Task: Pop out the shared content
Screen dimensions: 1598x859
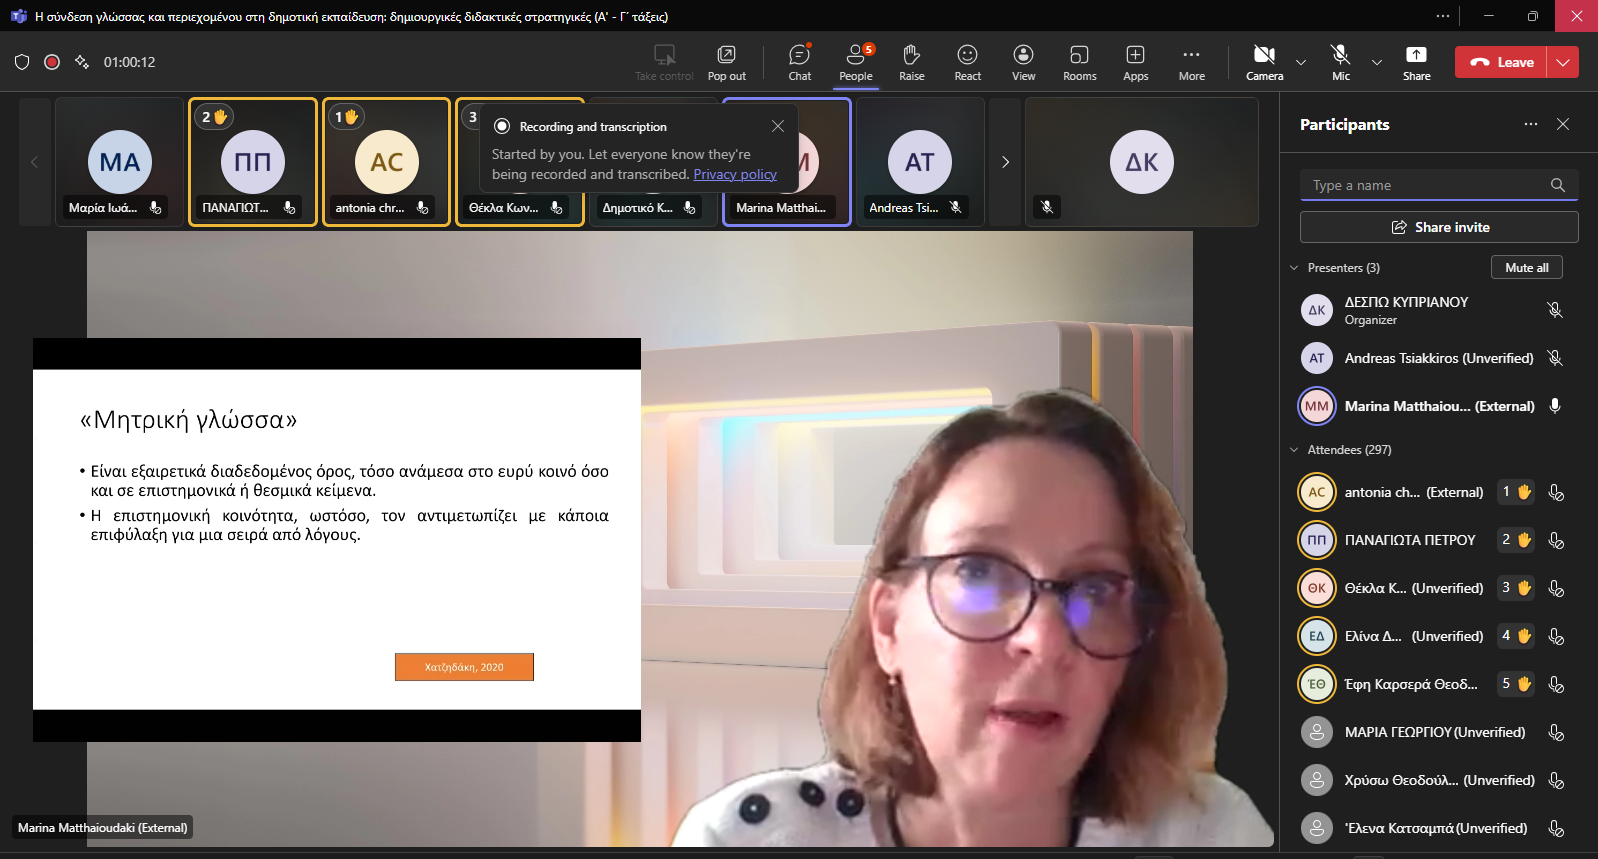Action: point(727,62)
